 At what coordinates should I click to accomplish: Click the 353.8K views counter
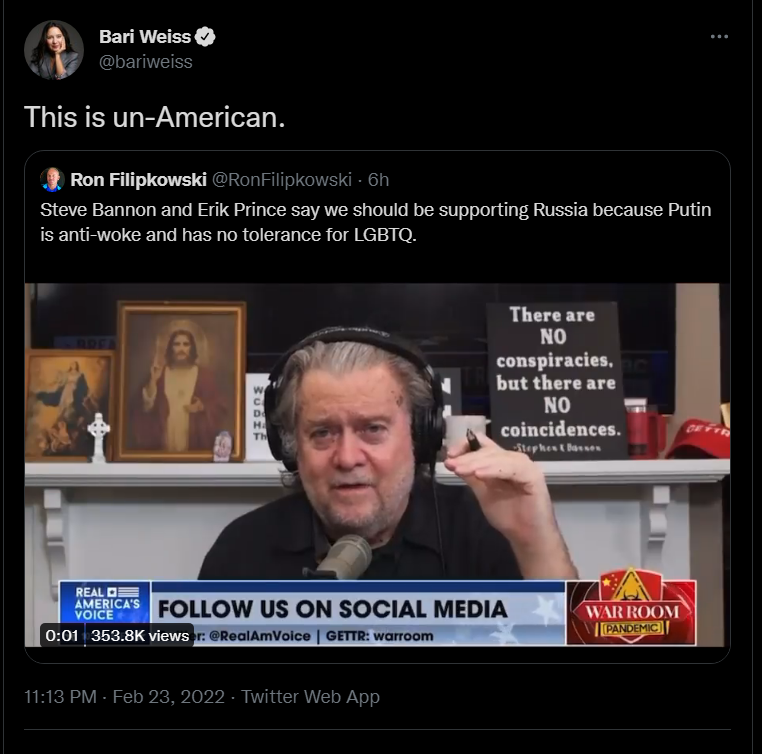tap(140, 635)
